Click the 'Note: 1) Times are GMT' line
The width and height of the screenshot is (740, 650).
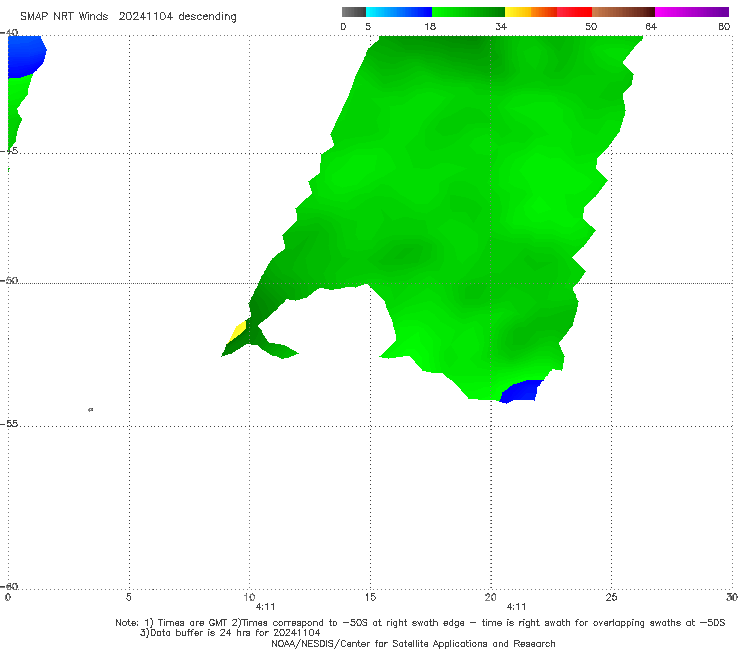click(420, 623)
